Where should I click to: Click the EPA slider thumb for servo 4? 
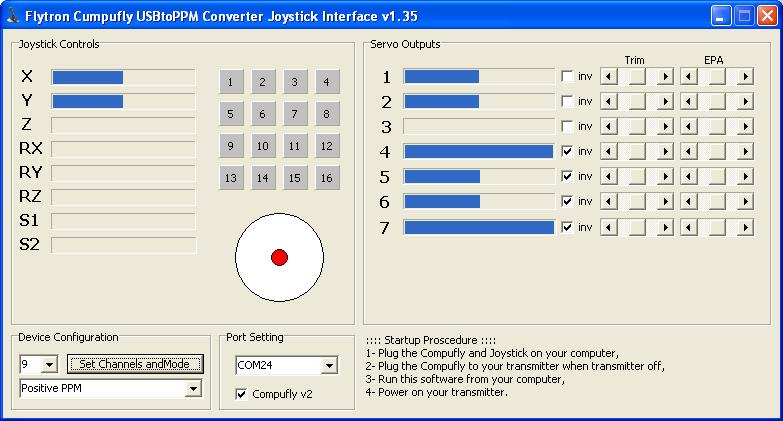[x=717, y=151]
